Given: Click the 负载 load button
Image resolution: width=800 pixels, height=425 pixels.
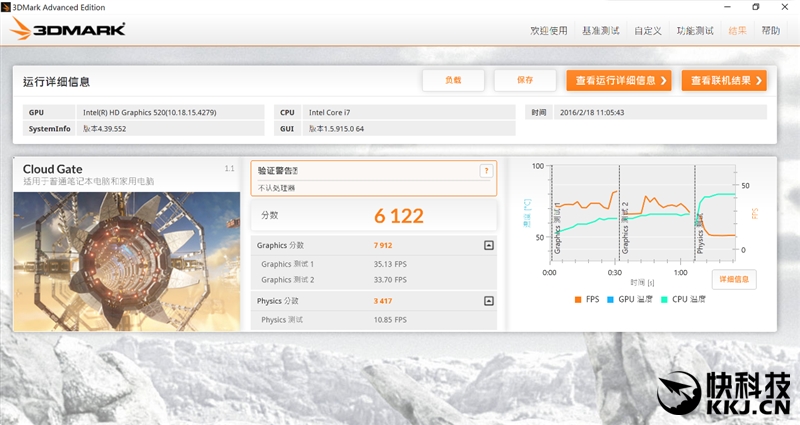Looking at the screenshot, I should click(453, 80).
